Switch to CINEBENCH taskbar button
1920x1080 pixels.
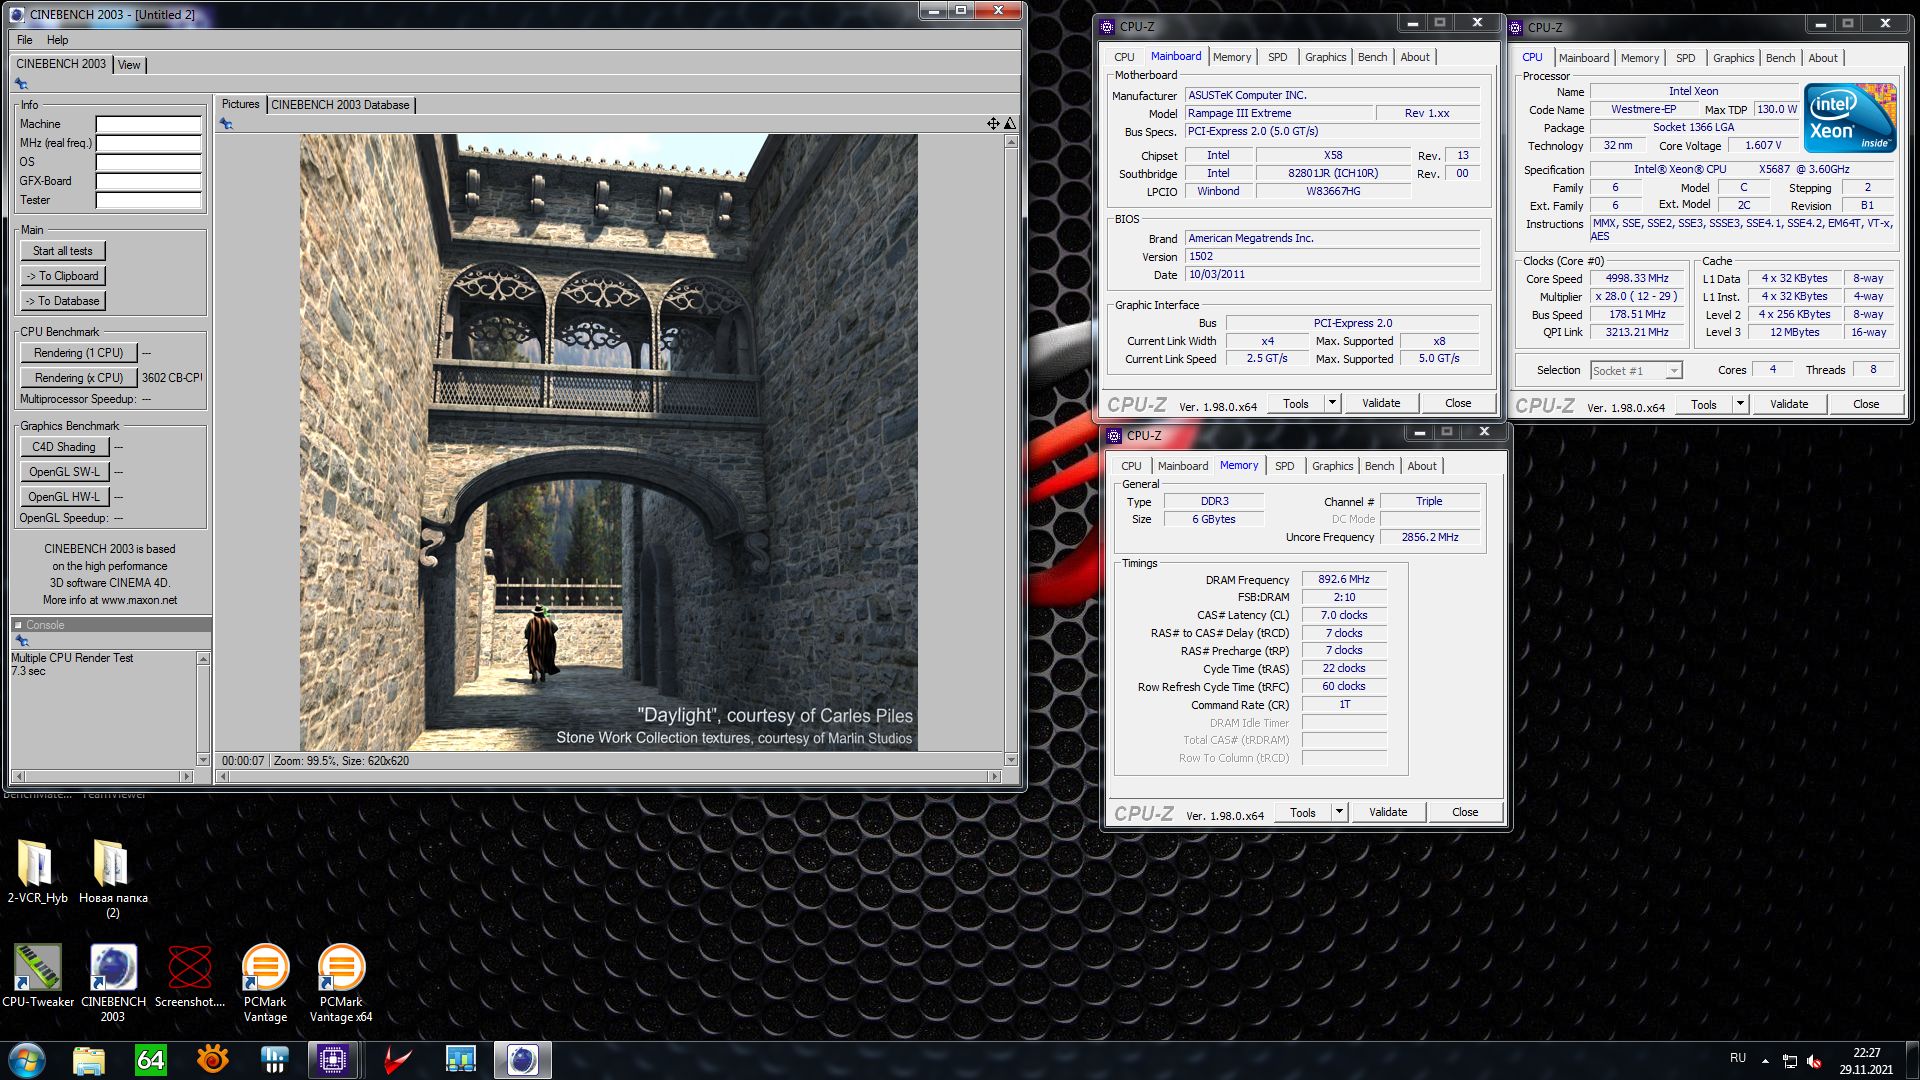[x=522, y=1060]
